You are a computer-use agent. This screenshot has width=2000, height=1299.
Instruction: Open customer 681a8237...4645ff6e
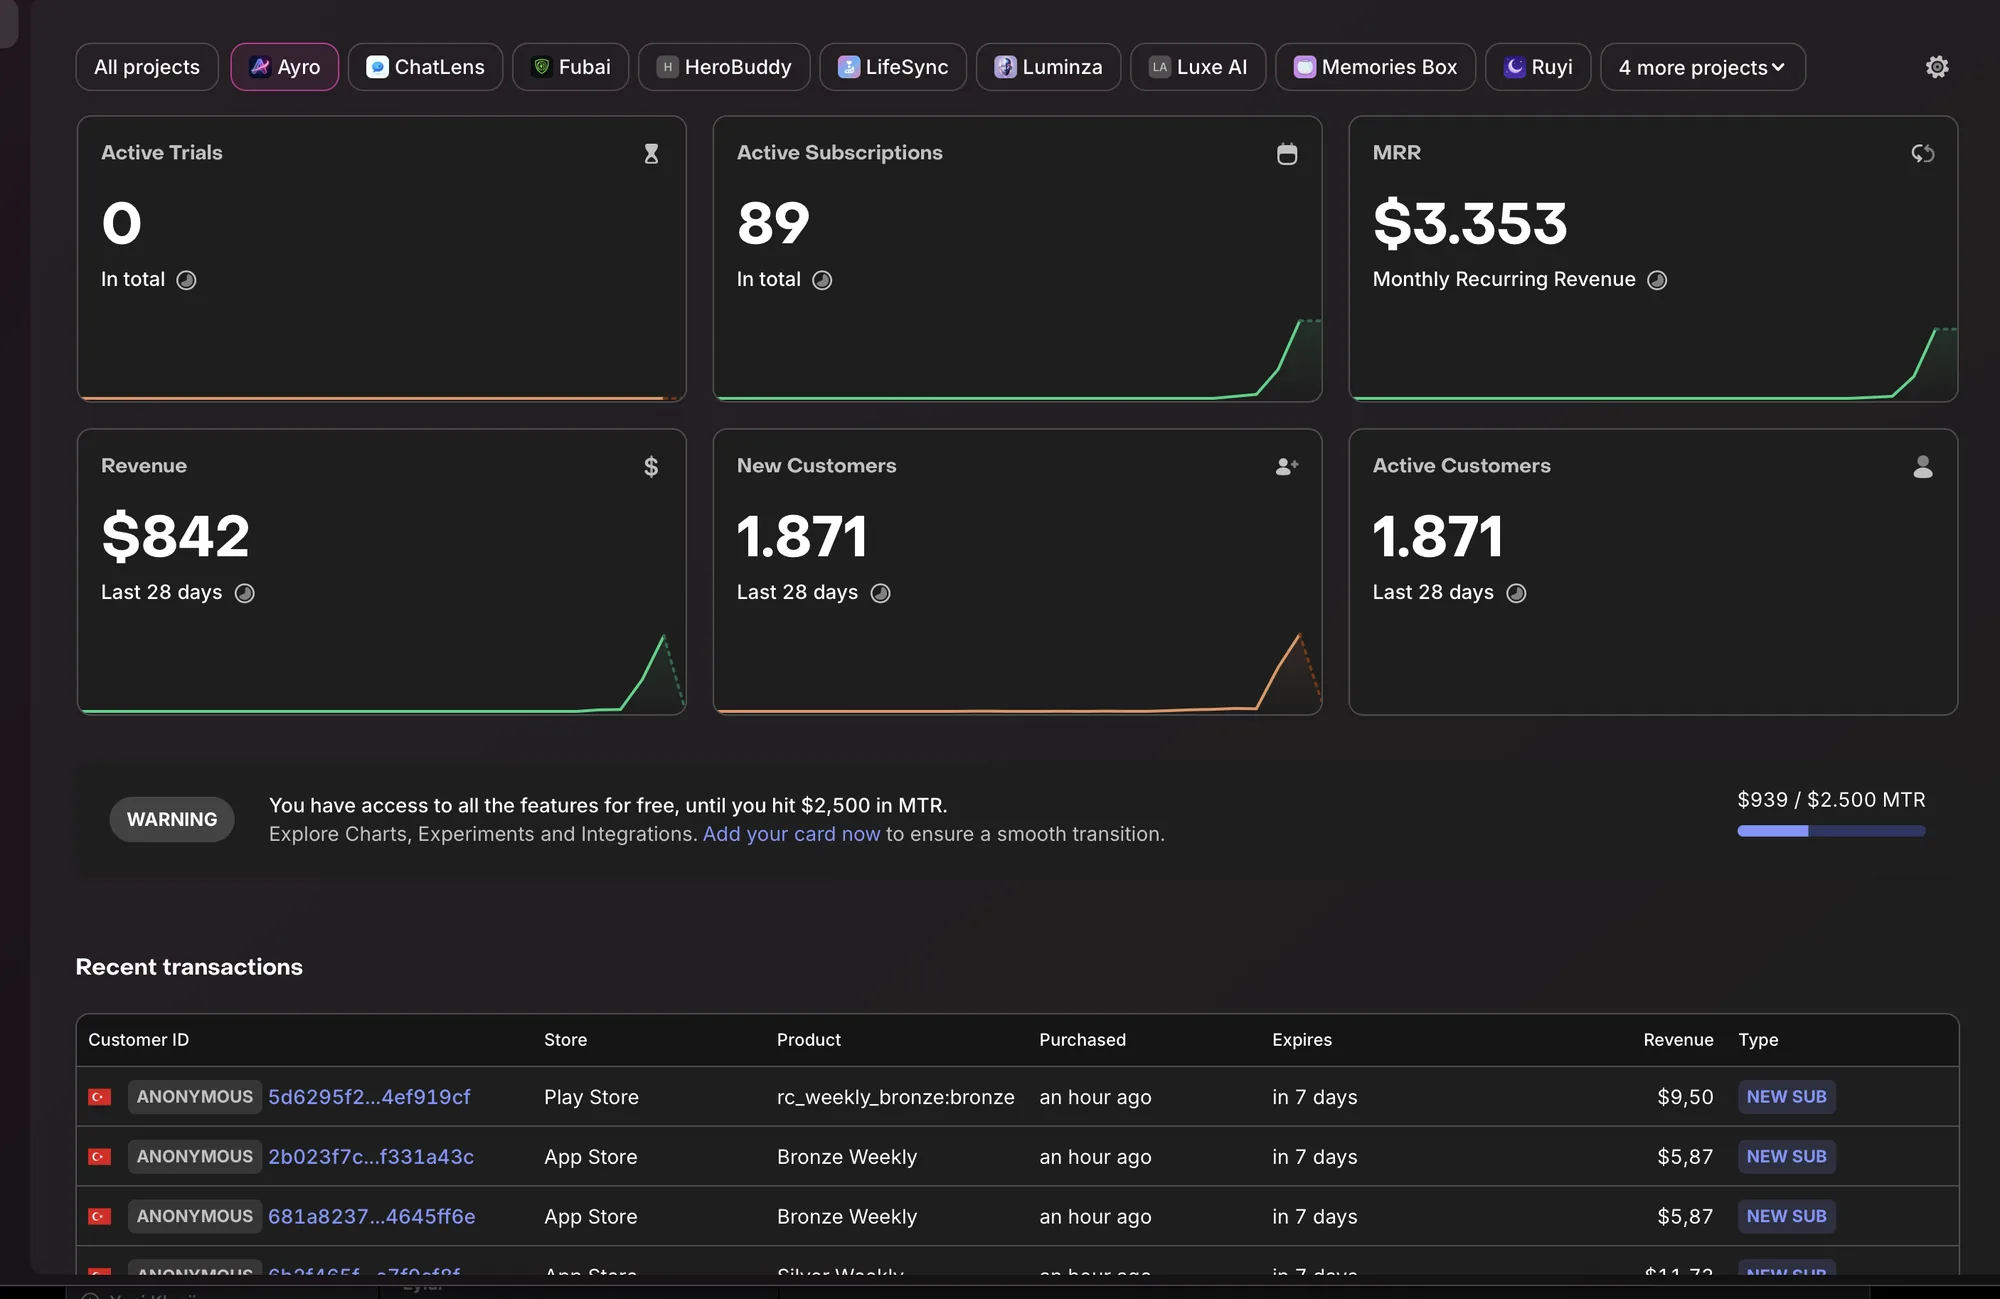pos(372,1217)
